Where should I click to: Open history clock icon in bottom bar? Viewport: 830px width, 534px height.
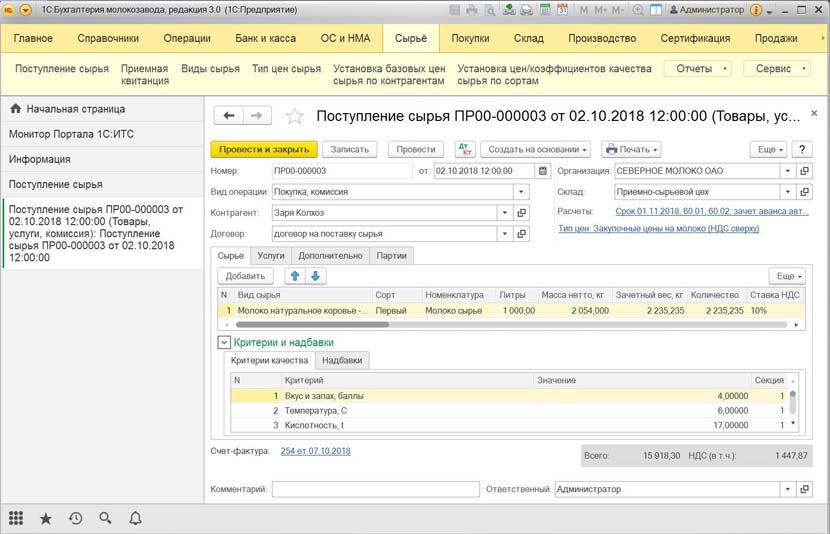pyautogui.click(x=75, y=518)
